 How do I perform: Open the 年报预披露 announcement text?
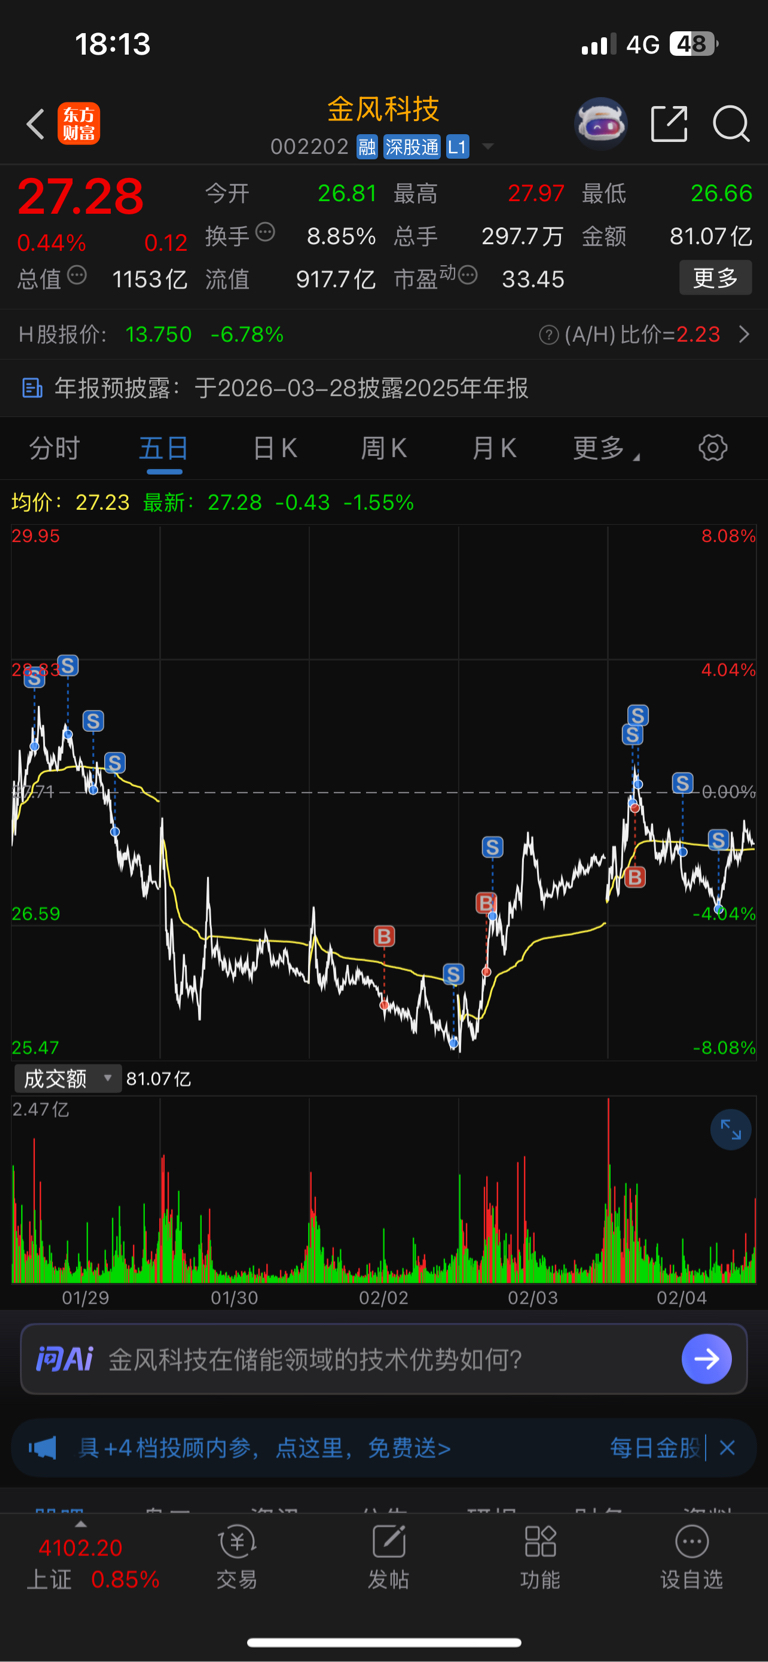point(291,388)
